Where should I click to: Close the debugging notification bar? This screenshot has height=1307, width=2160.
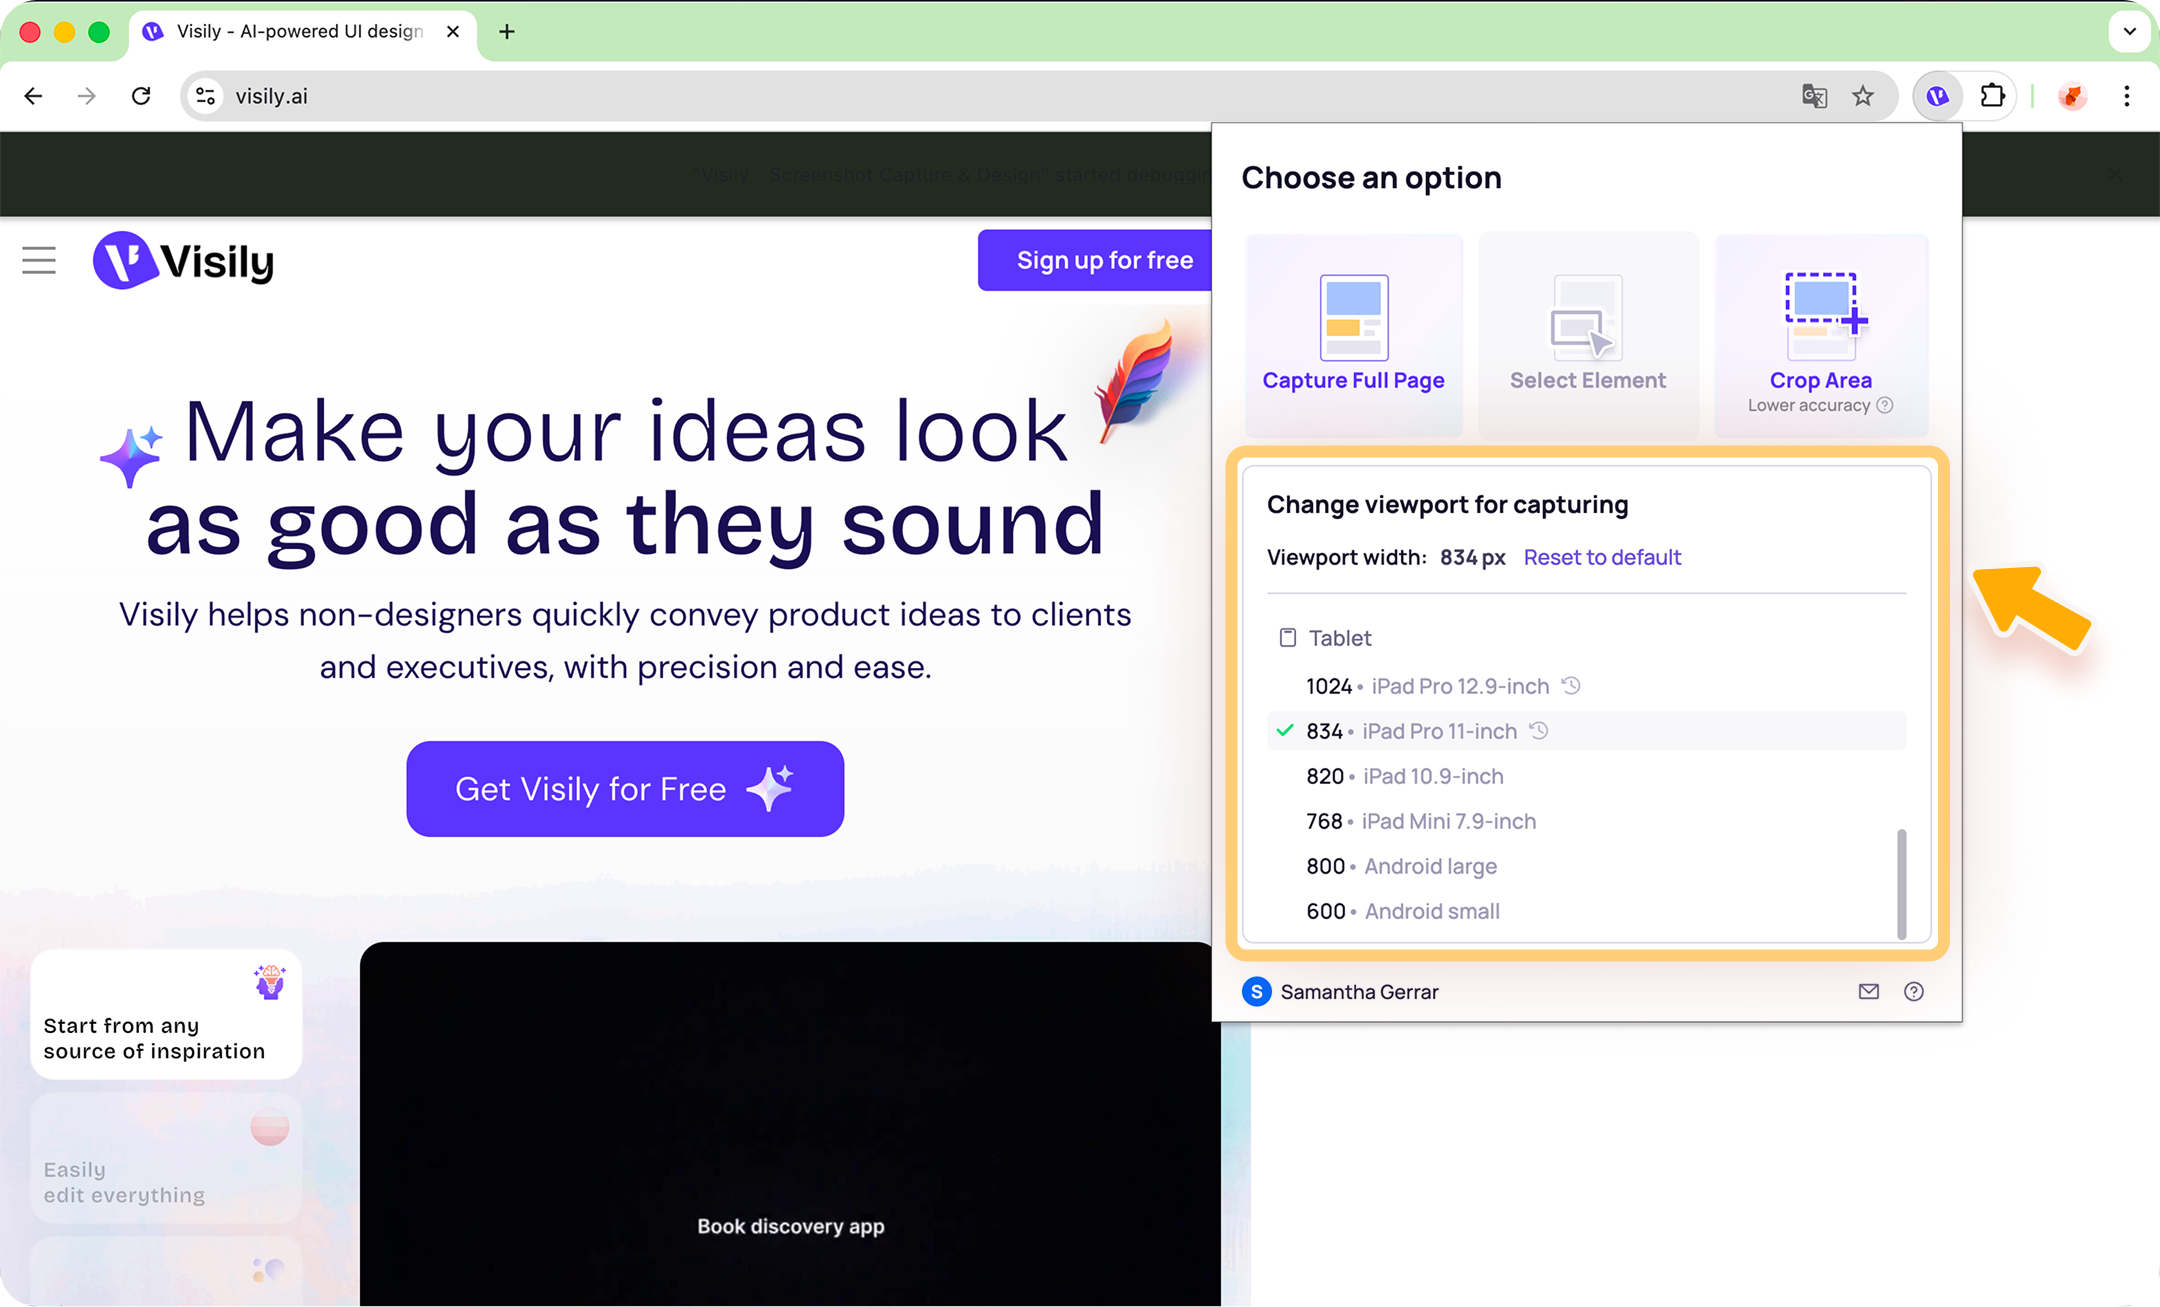[2114, 175]
